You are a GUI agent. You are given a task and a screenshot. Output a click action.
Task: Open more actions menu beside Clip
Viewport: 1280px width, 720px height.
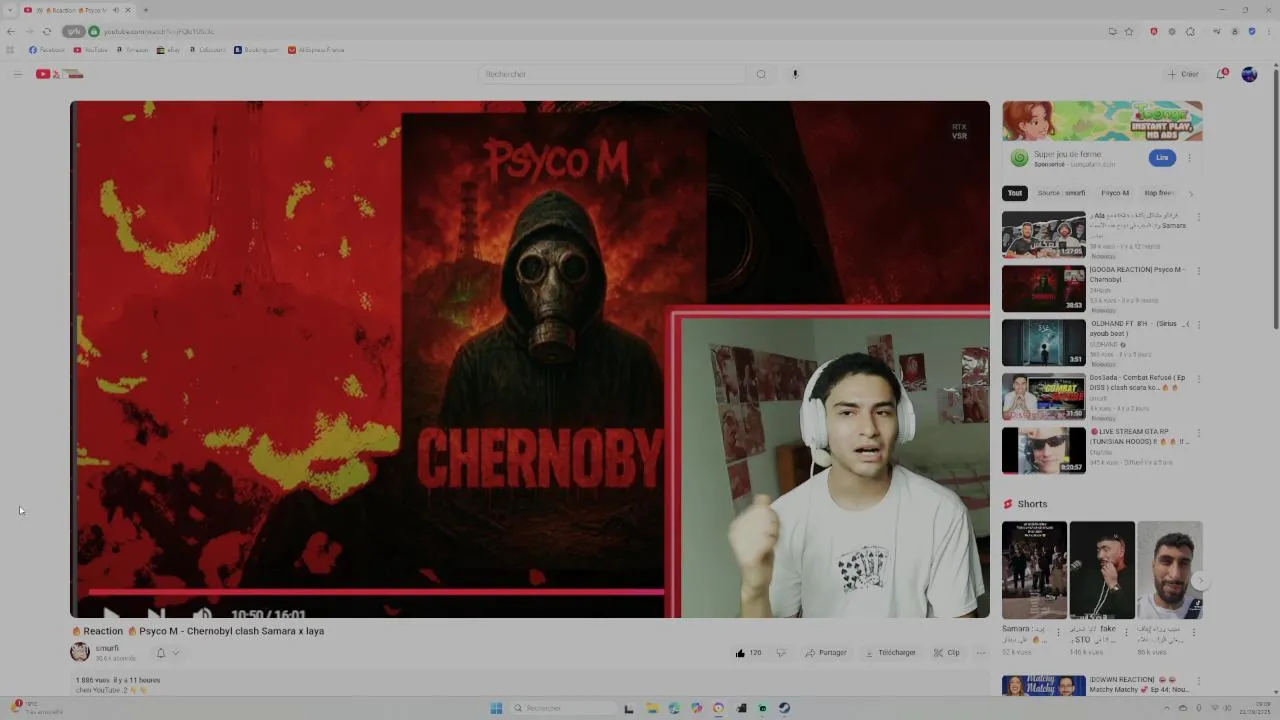pyautogui.click(x=981, y=653)
